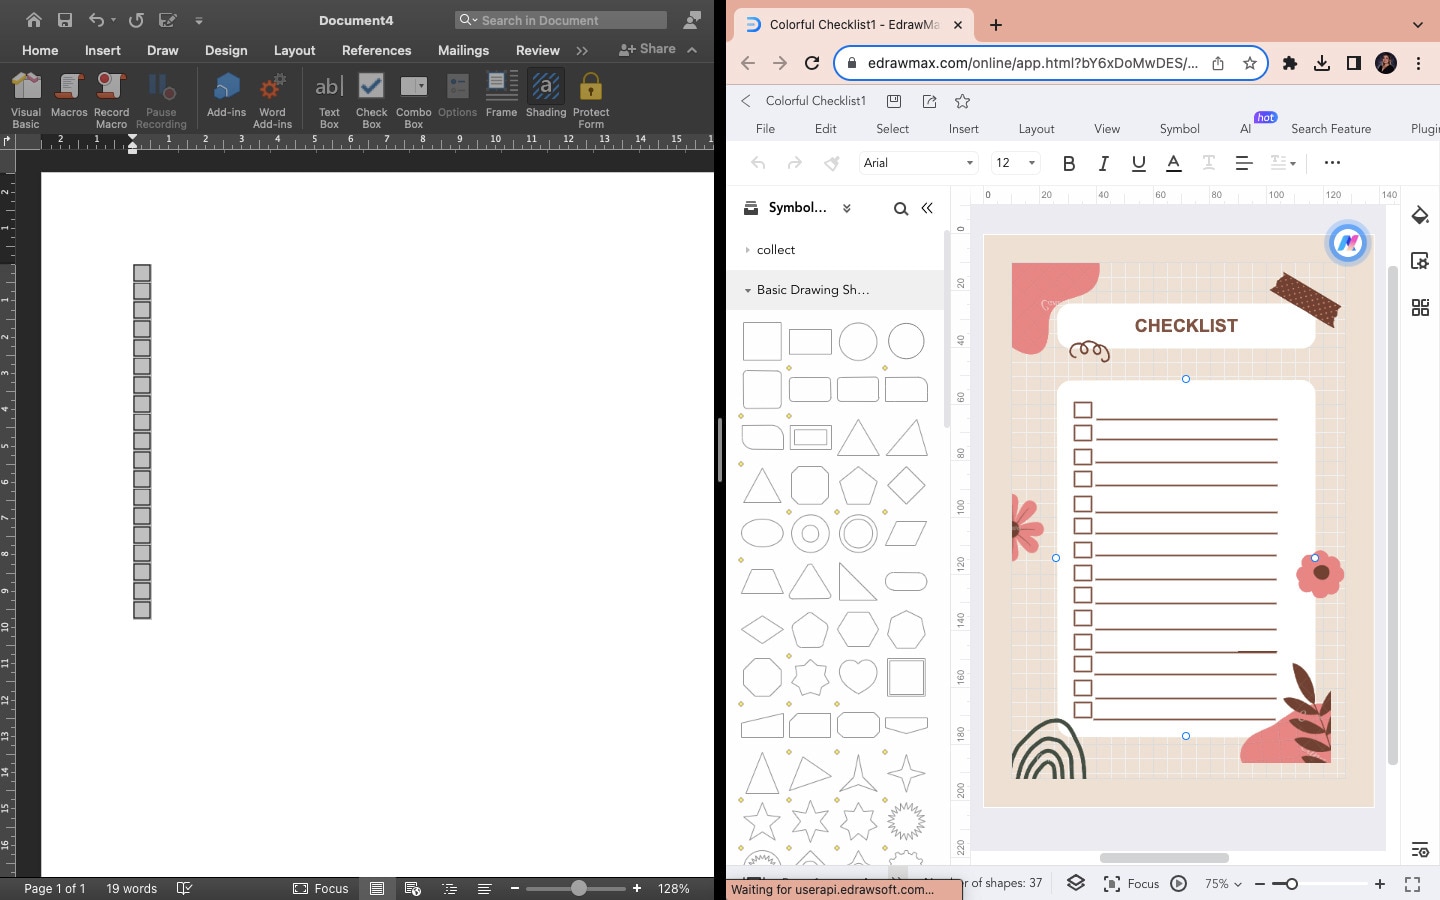Open the fill style paint bucket panel
The height and width of the screenshot is (900, 1440).
point(1420,215)
